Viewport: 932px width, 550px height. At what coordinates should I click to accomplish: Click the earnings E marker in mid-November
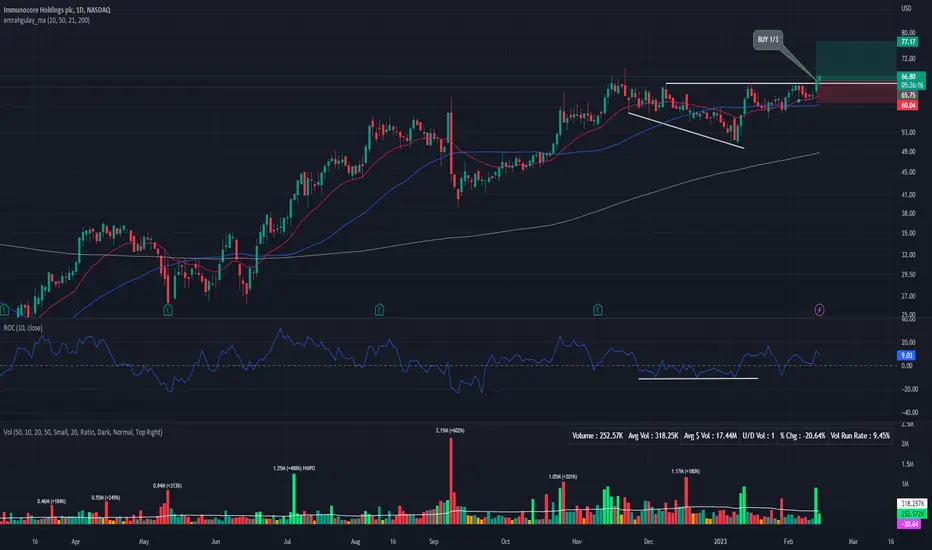pos(598,310)
